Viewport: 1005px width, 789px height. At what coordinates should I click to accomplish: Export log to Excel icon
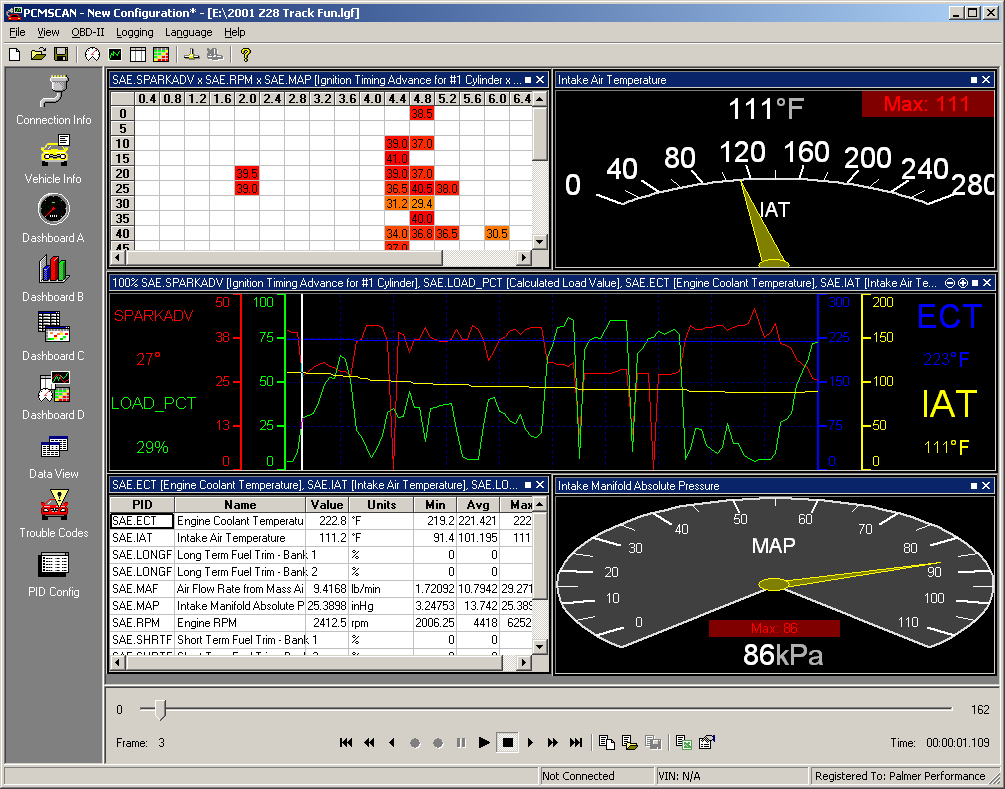[x=684, y=742]
